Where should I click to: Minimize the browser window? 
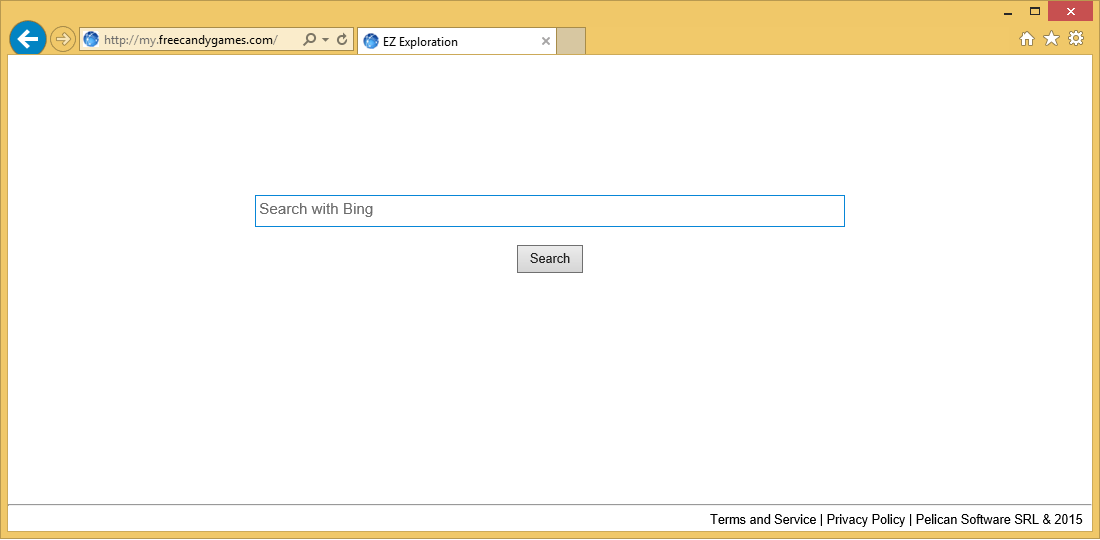click(1008, 12)
